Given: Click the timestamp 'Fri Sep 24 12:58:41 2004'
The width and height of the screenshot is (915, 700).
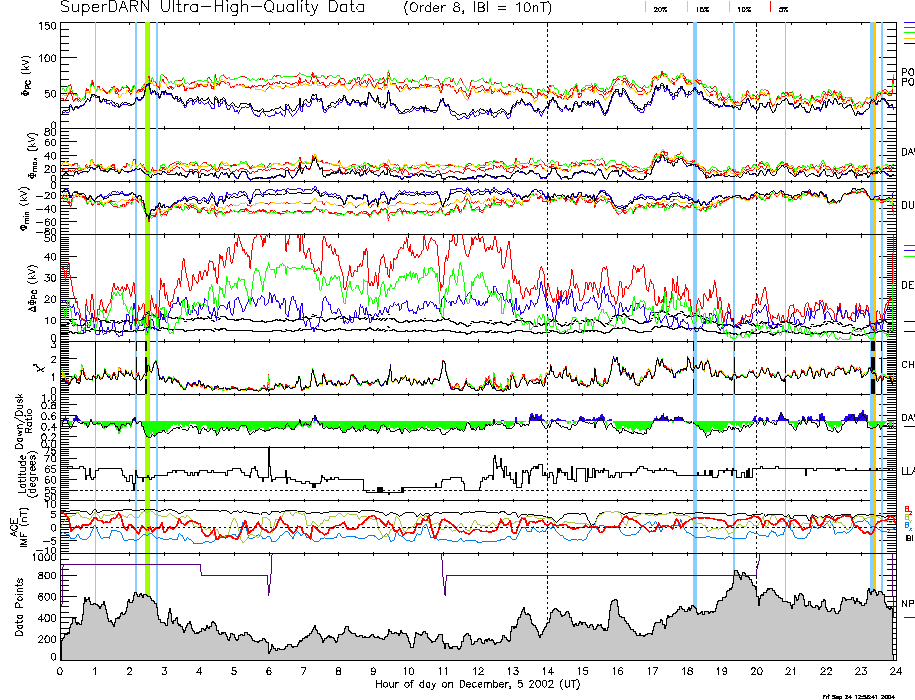Looking at the screenshot, I should click(x=858, y=696).
